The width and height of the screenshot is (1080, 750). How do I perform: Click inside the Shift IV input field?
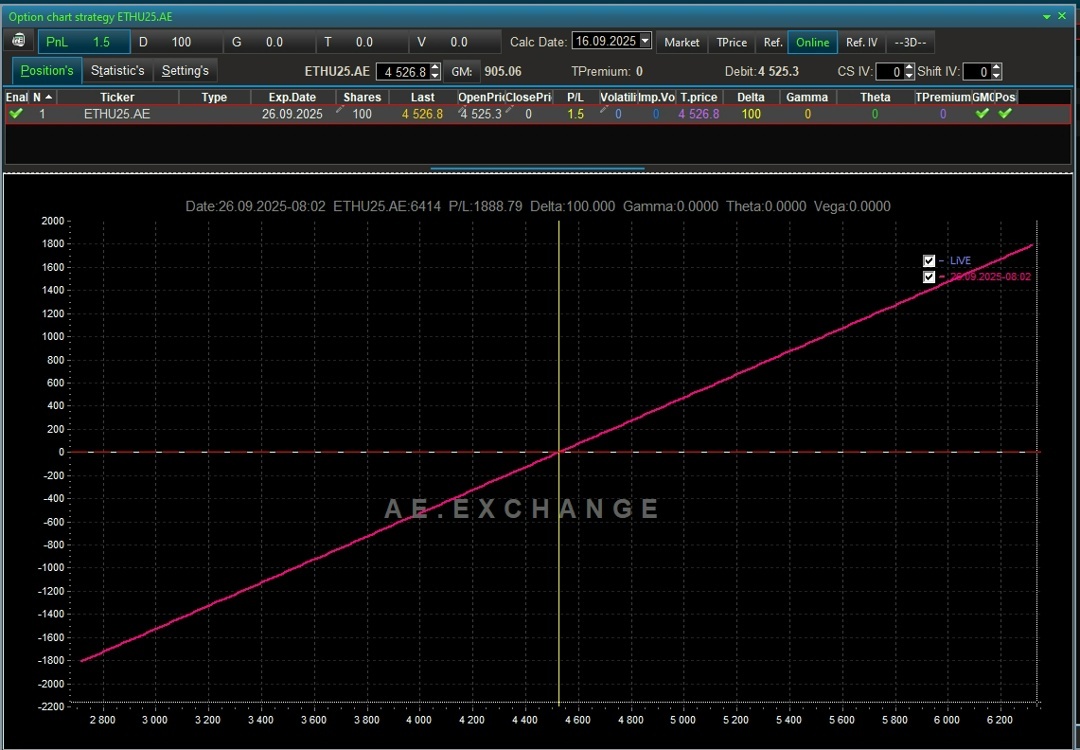click(x=977, y=71)
